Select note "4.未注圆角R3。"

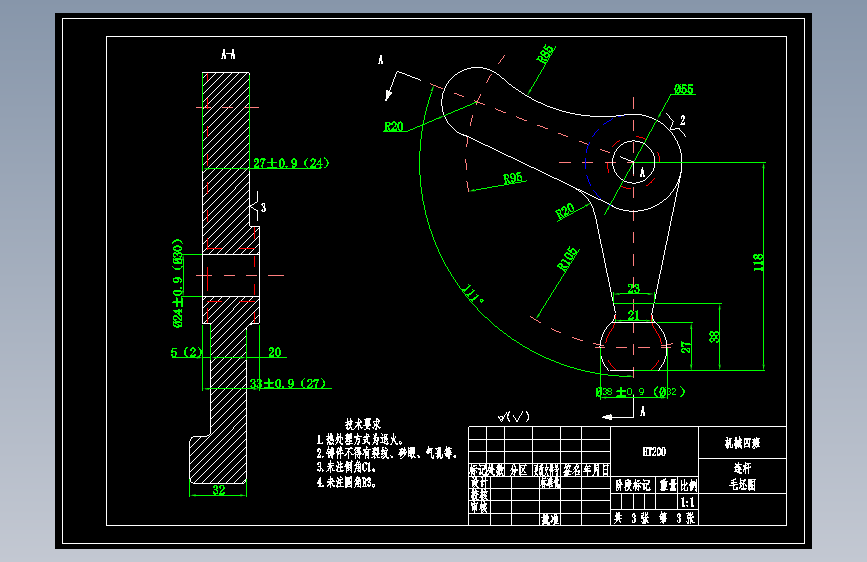pyautogui.click(x=347, y=482)
